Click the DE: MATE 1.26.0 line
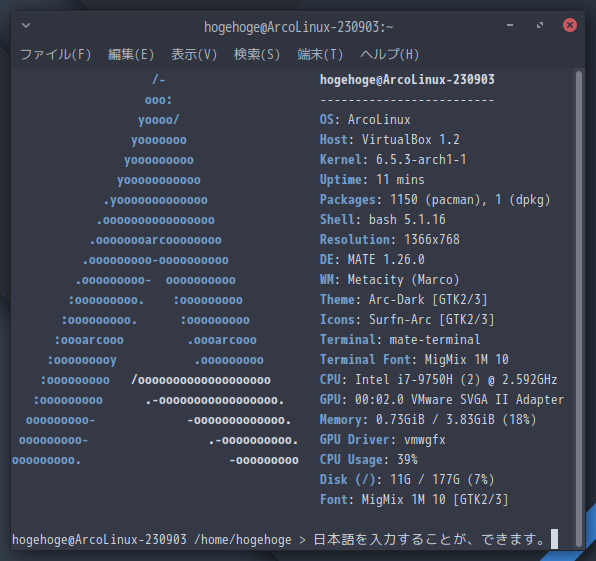Screen dimensions: 596x561 372,260
